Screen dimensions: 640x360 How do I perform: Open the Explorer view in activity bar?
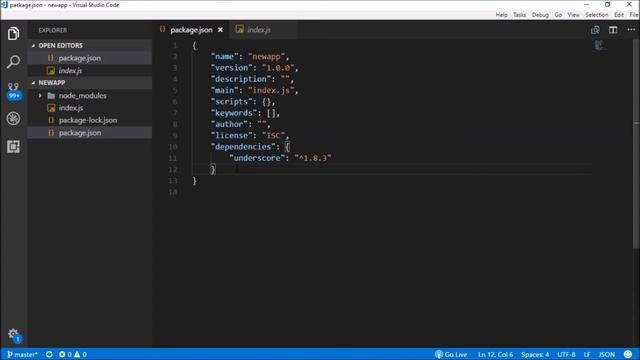tap(13, 33)
